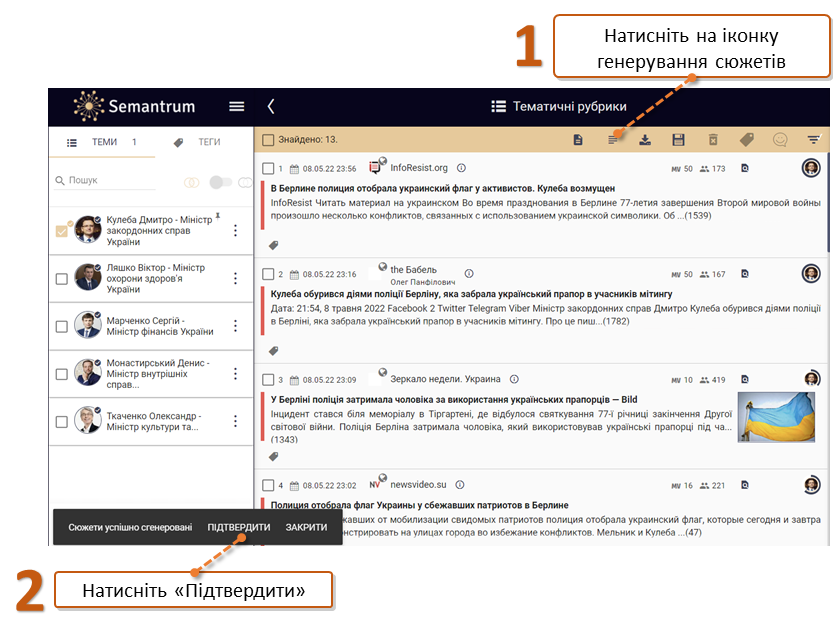Open the three-dot menu for Ляшко Віктор
The height and width of the screenshot is (621, 833).
[x=235, y=278]
